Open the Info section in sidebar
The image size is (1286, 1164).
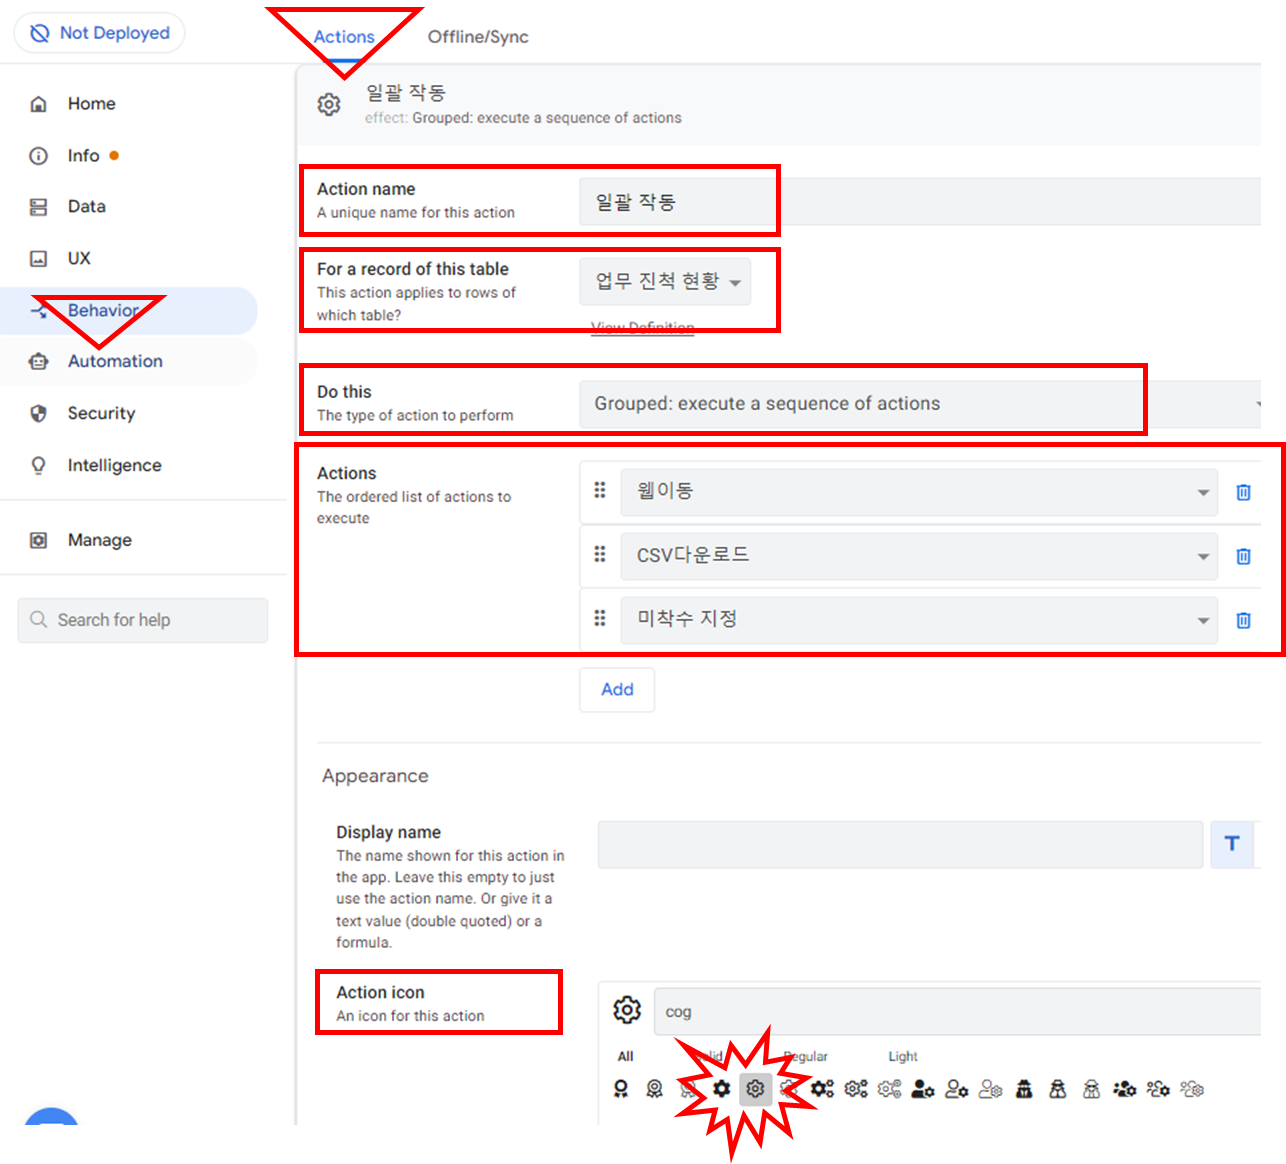tap(83, 156)
